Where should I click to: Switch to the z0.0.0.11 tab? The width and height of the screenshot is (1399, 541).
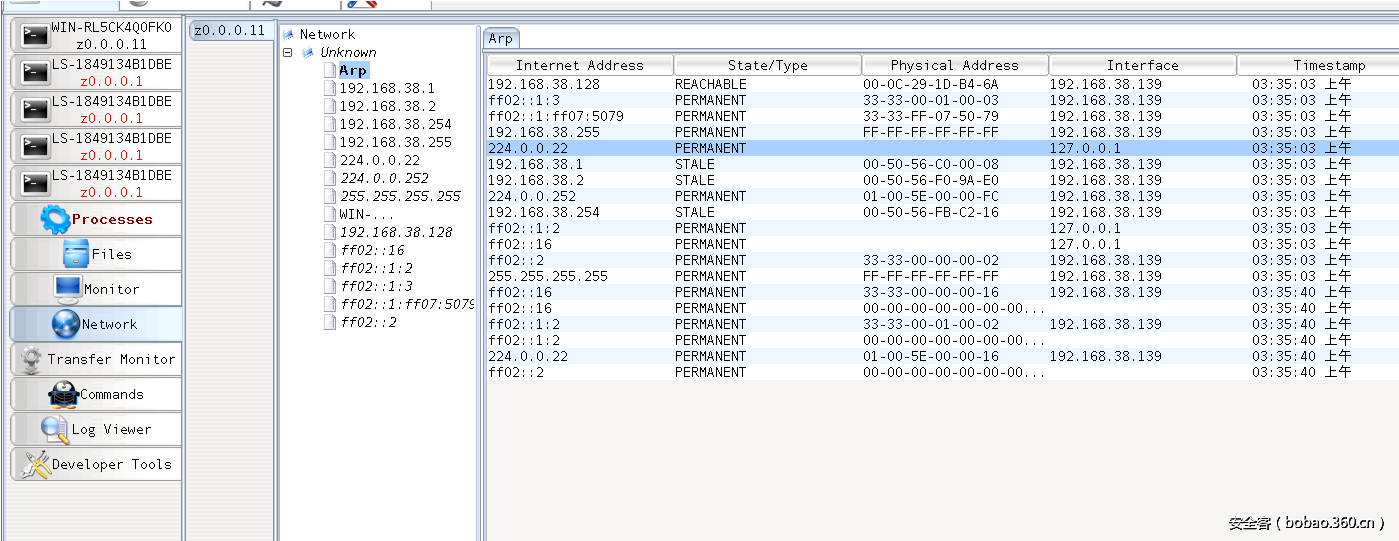[230, 30]
